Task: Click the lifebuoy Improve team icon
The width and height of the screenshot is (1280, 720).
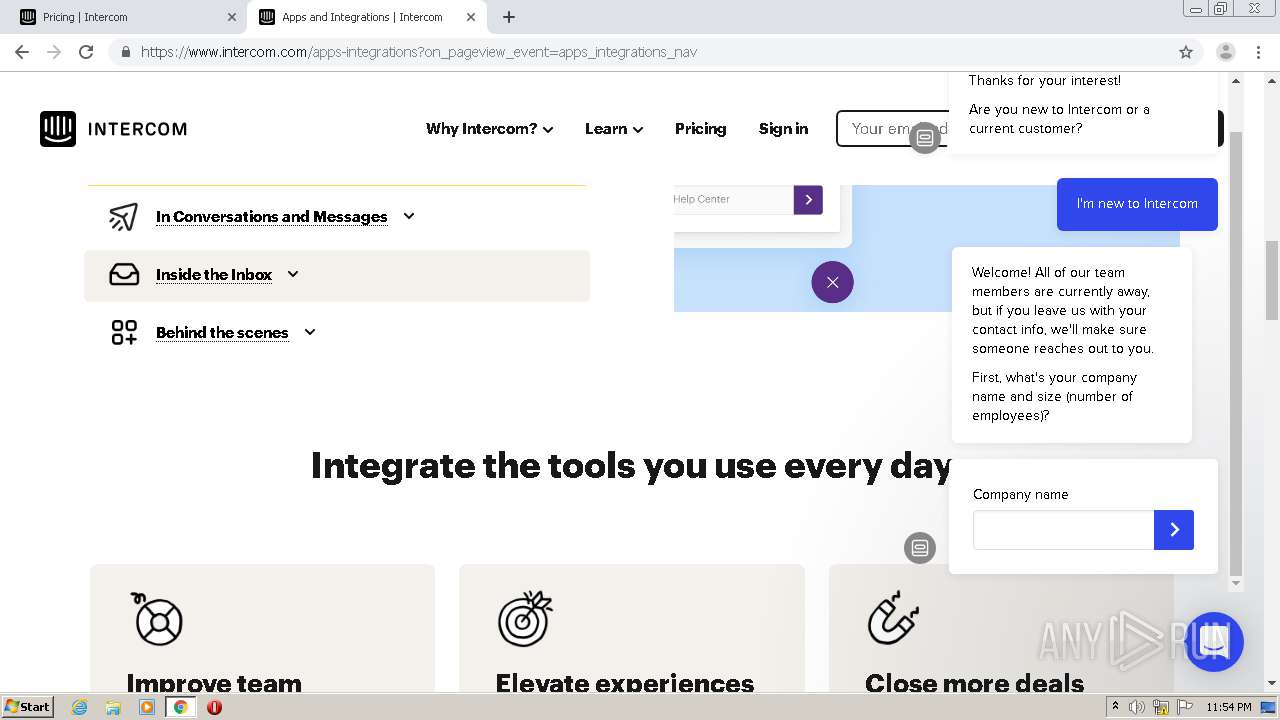Action: [157, 618]
